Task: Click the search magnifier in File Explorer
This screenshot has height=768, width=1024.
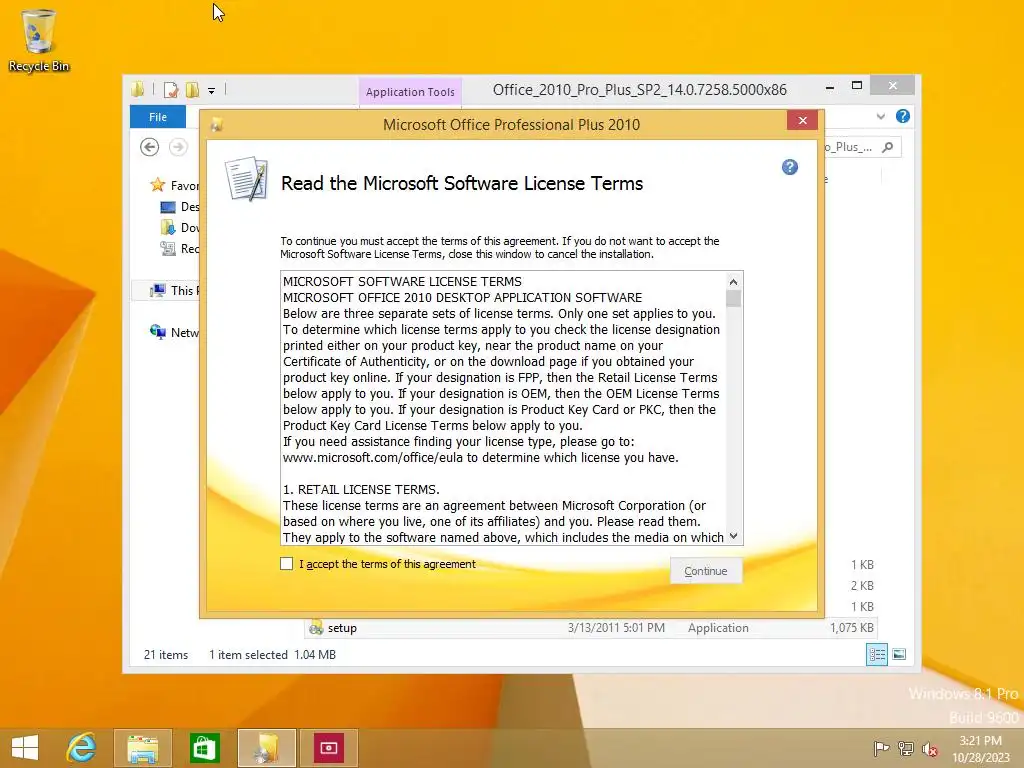Action: 888,147
